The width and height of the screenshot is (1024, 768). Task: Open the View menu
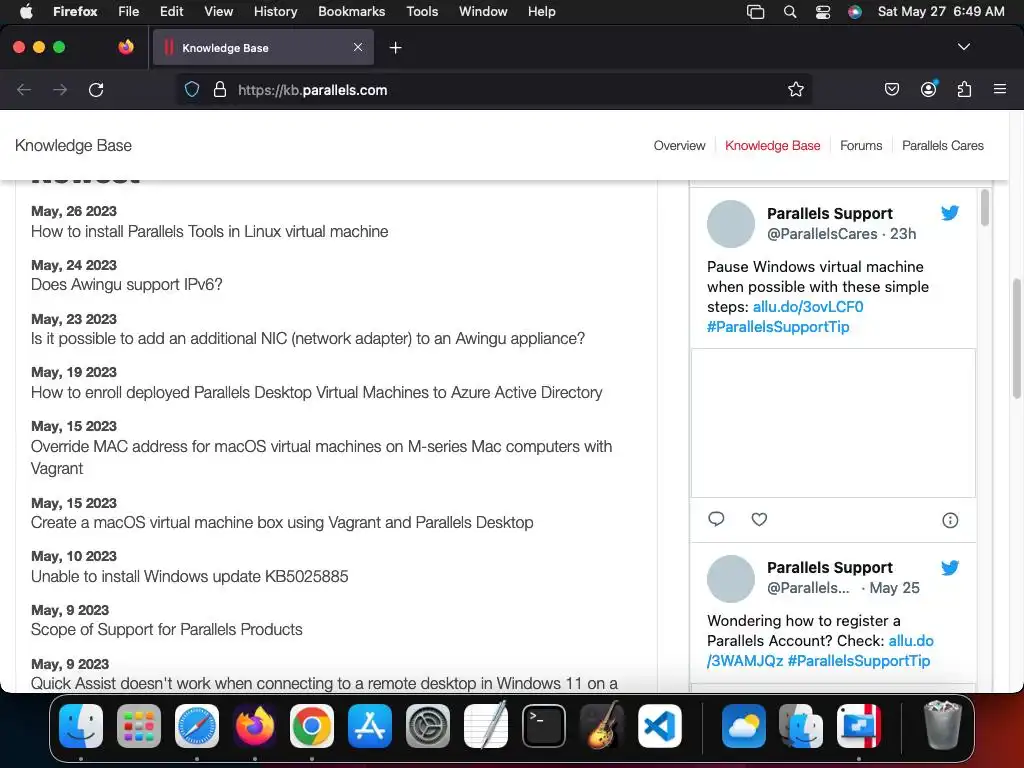(x=218, y=12)
